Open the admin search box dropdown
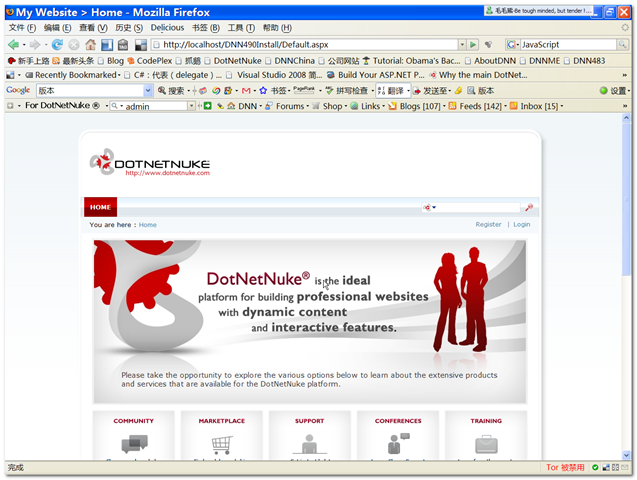Screen dimensions: 637x480 pos(191,106)
